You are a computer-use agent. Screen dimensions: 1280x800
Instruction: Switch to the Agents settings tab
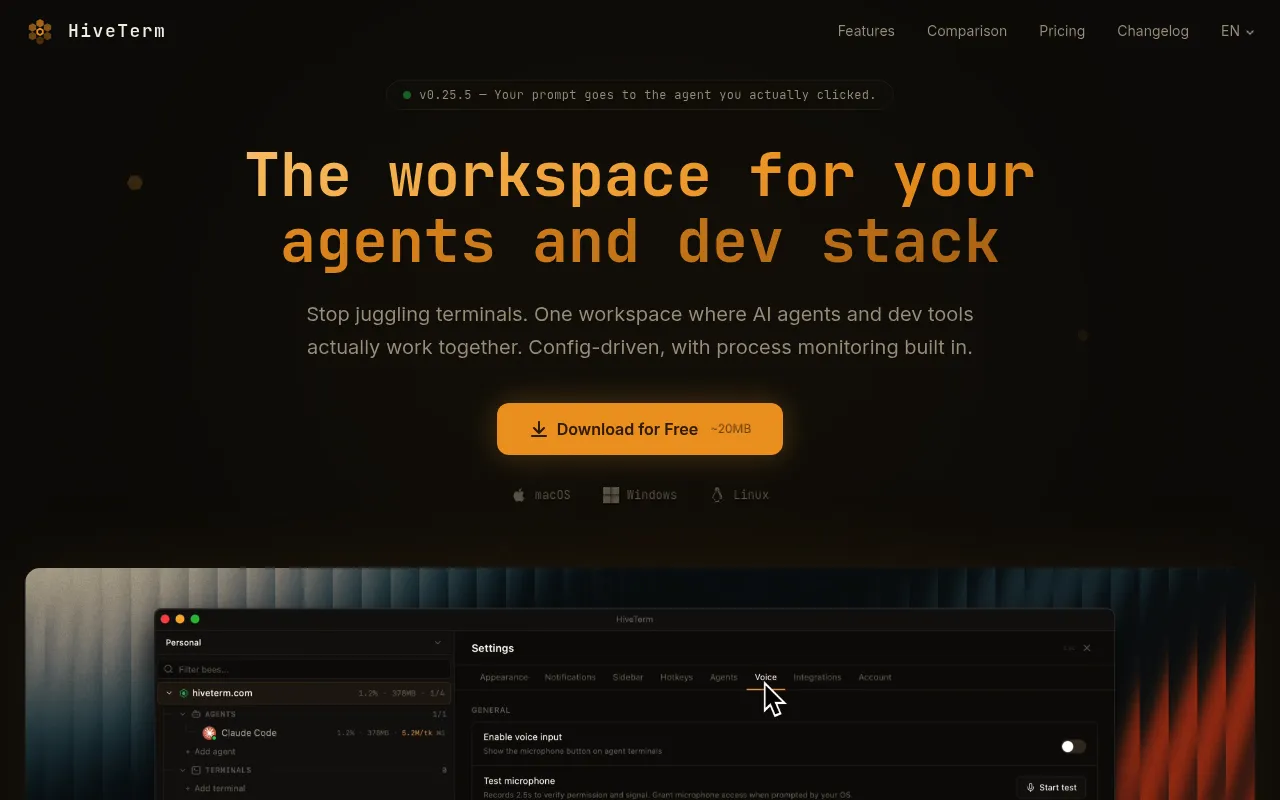[x=723, y=677]
